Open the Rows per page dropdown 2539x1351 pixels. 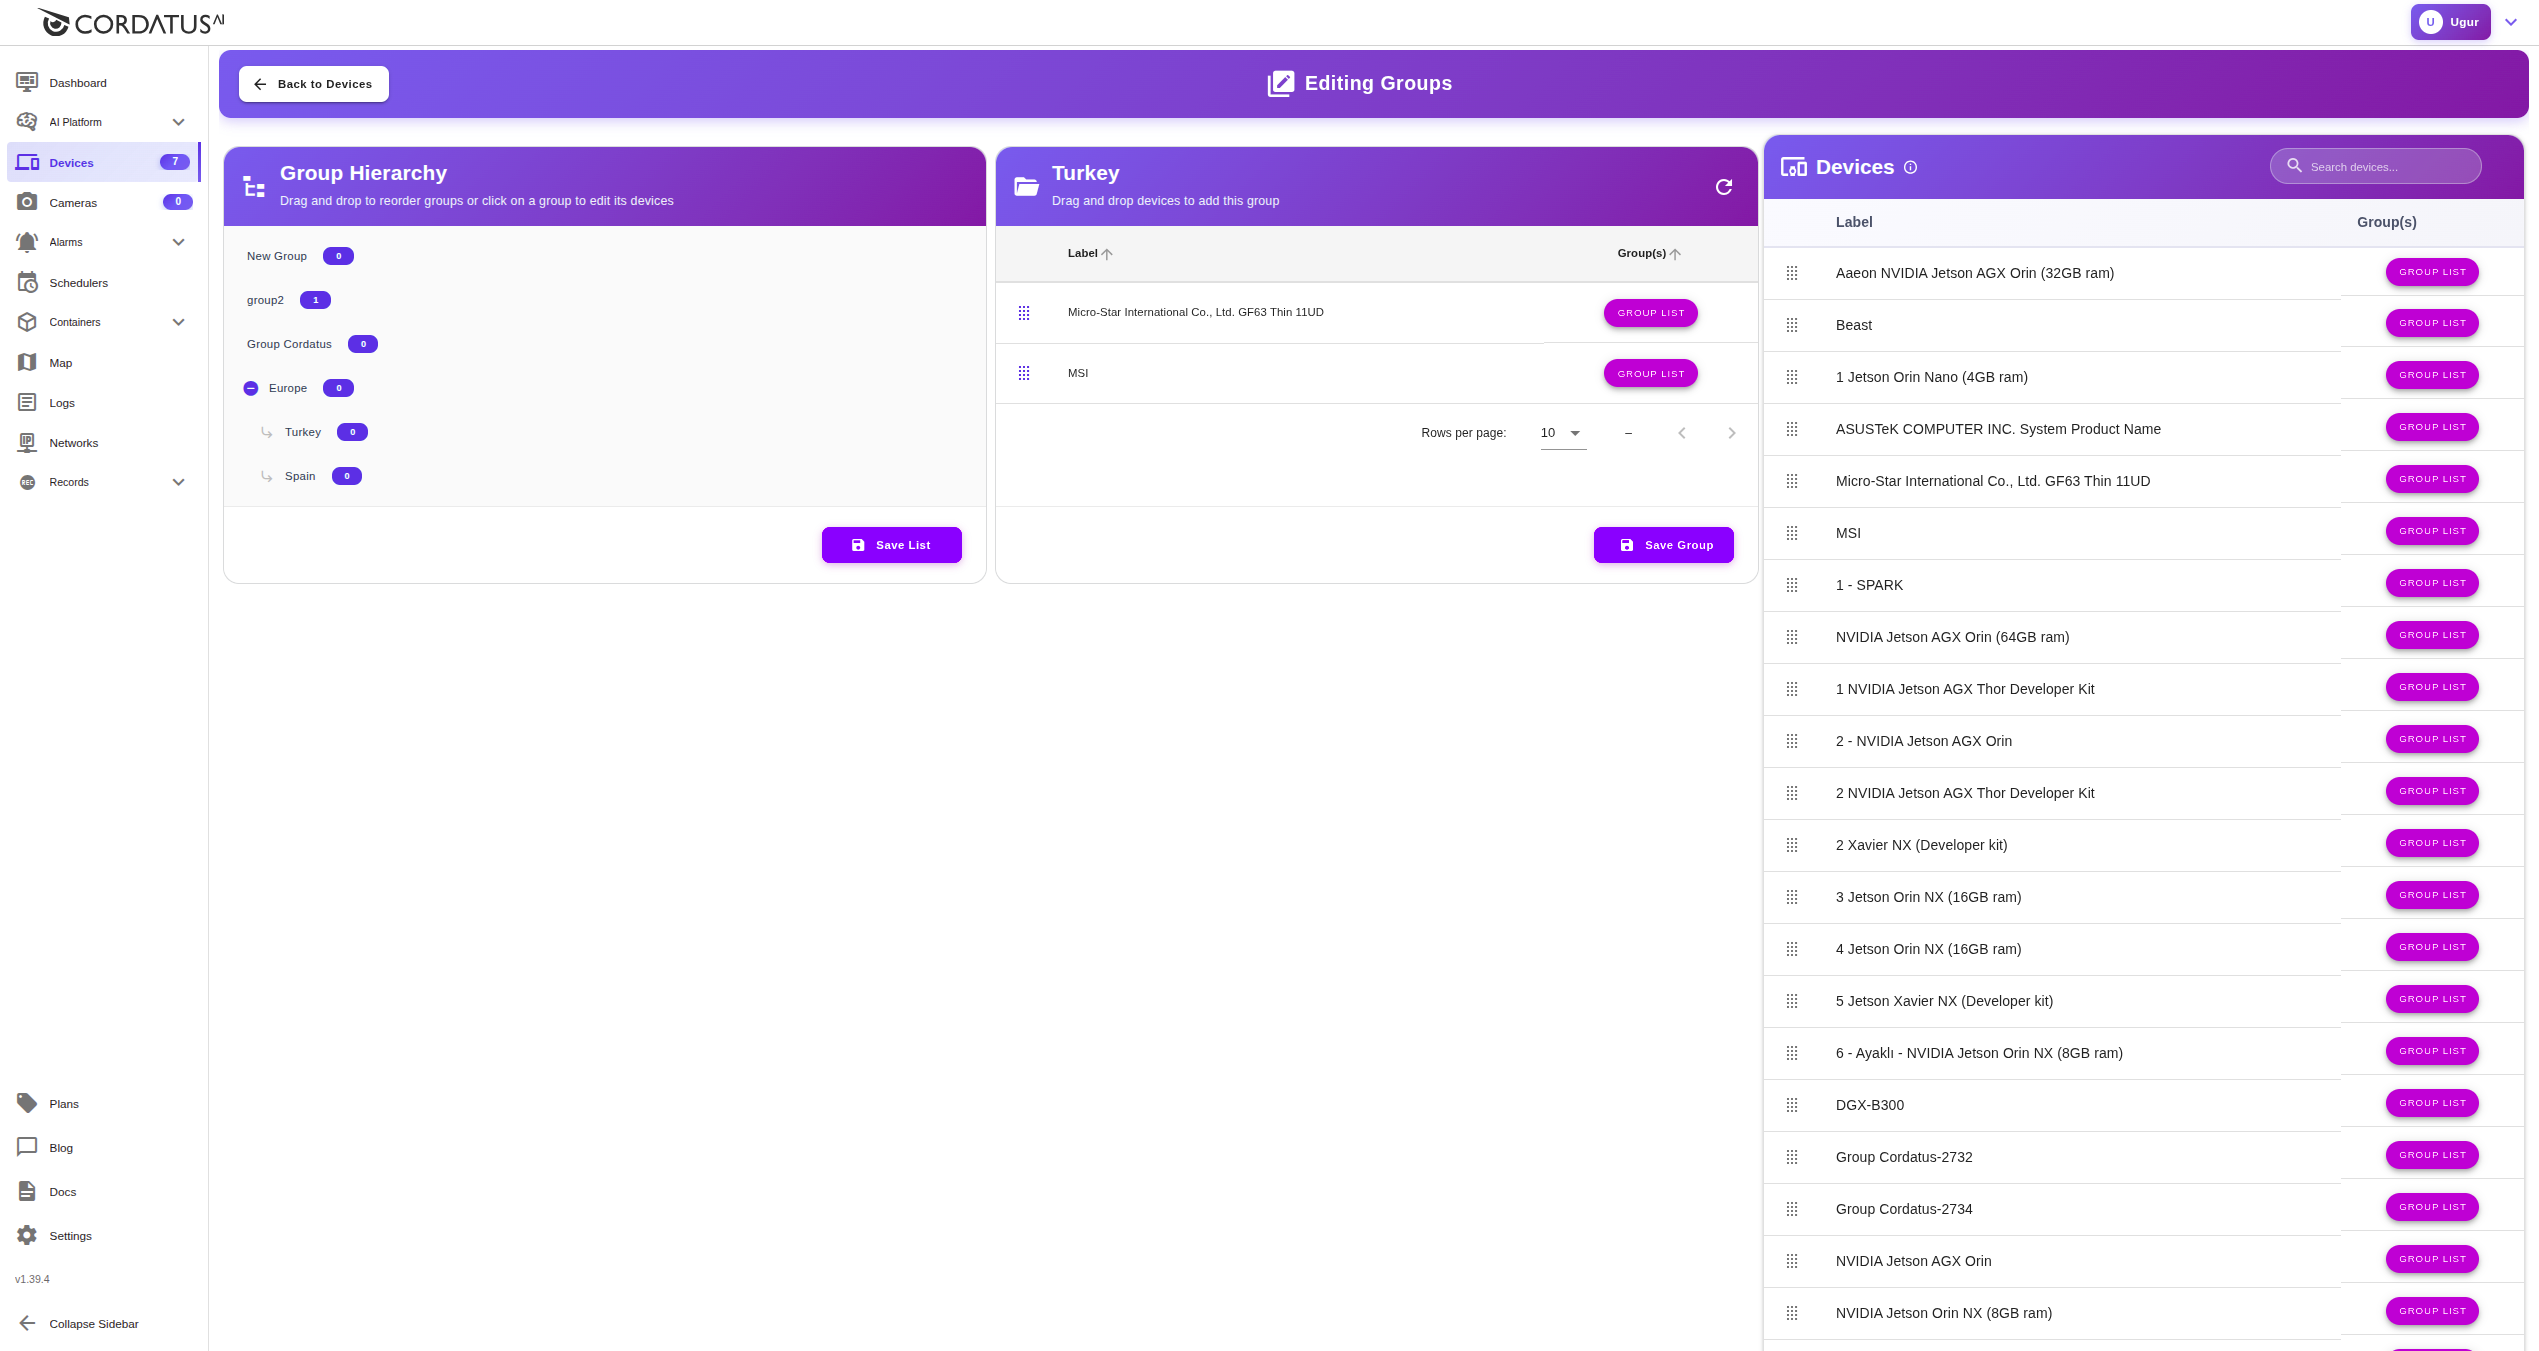1560,433
